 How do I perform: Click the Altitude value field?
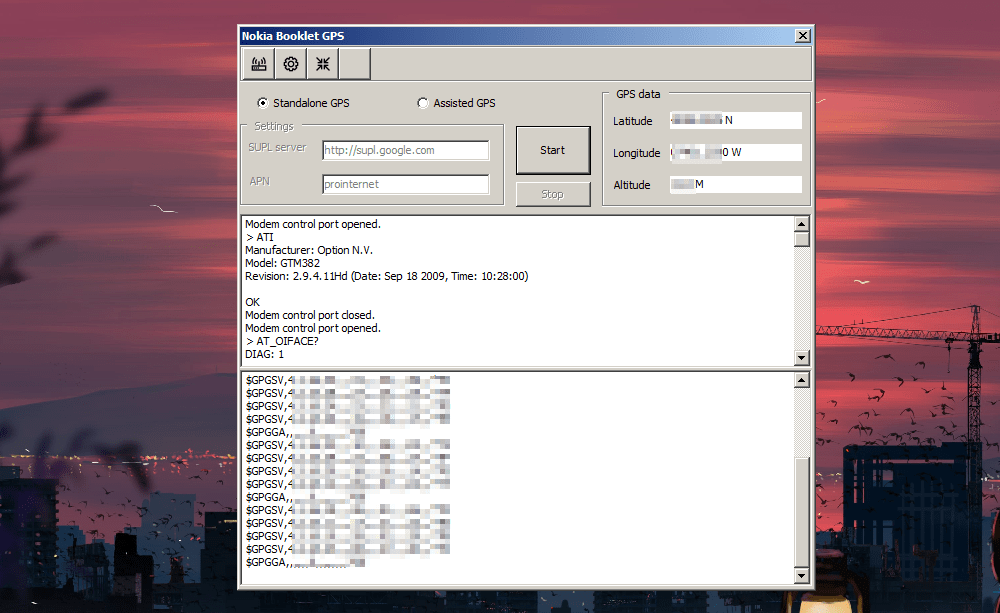(x=735, y=185)
